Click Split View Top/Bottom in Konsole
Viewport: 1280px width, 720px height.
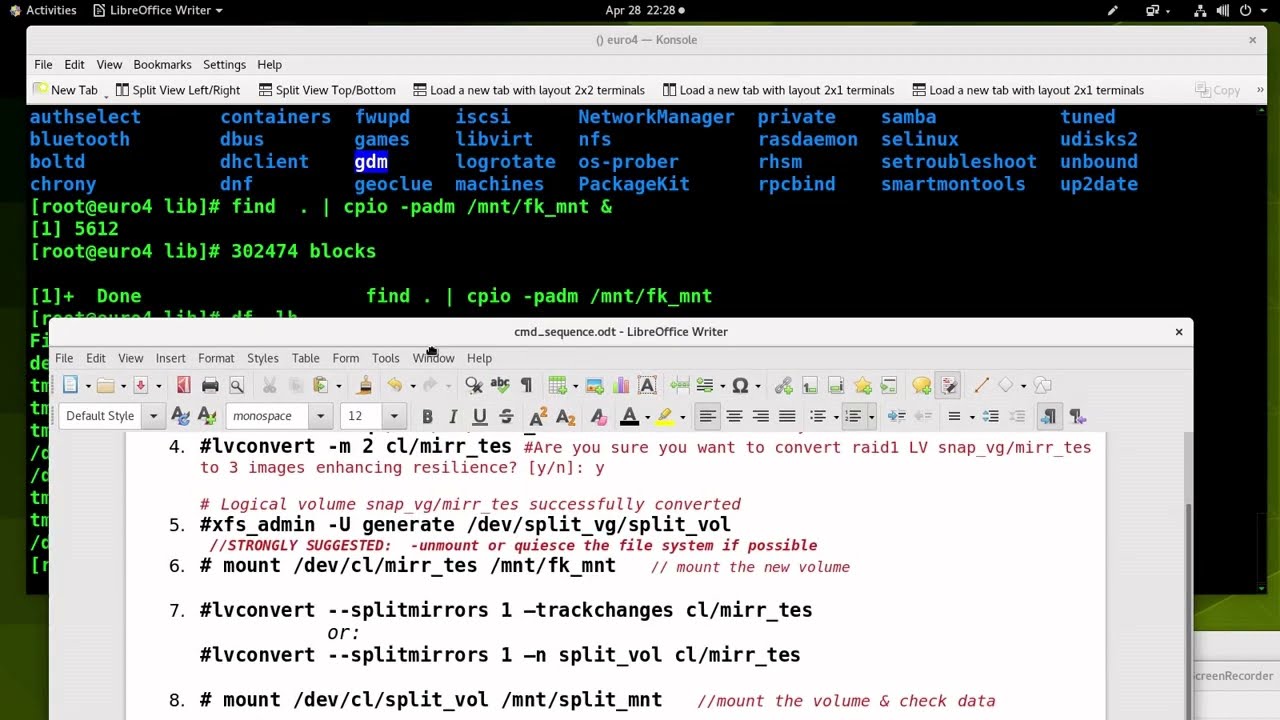click(x=327, y=90)
